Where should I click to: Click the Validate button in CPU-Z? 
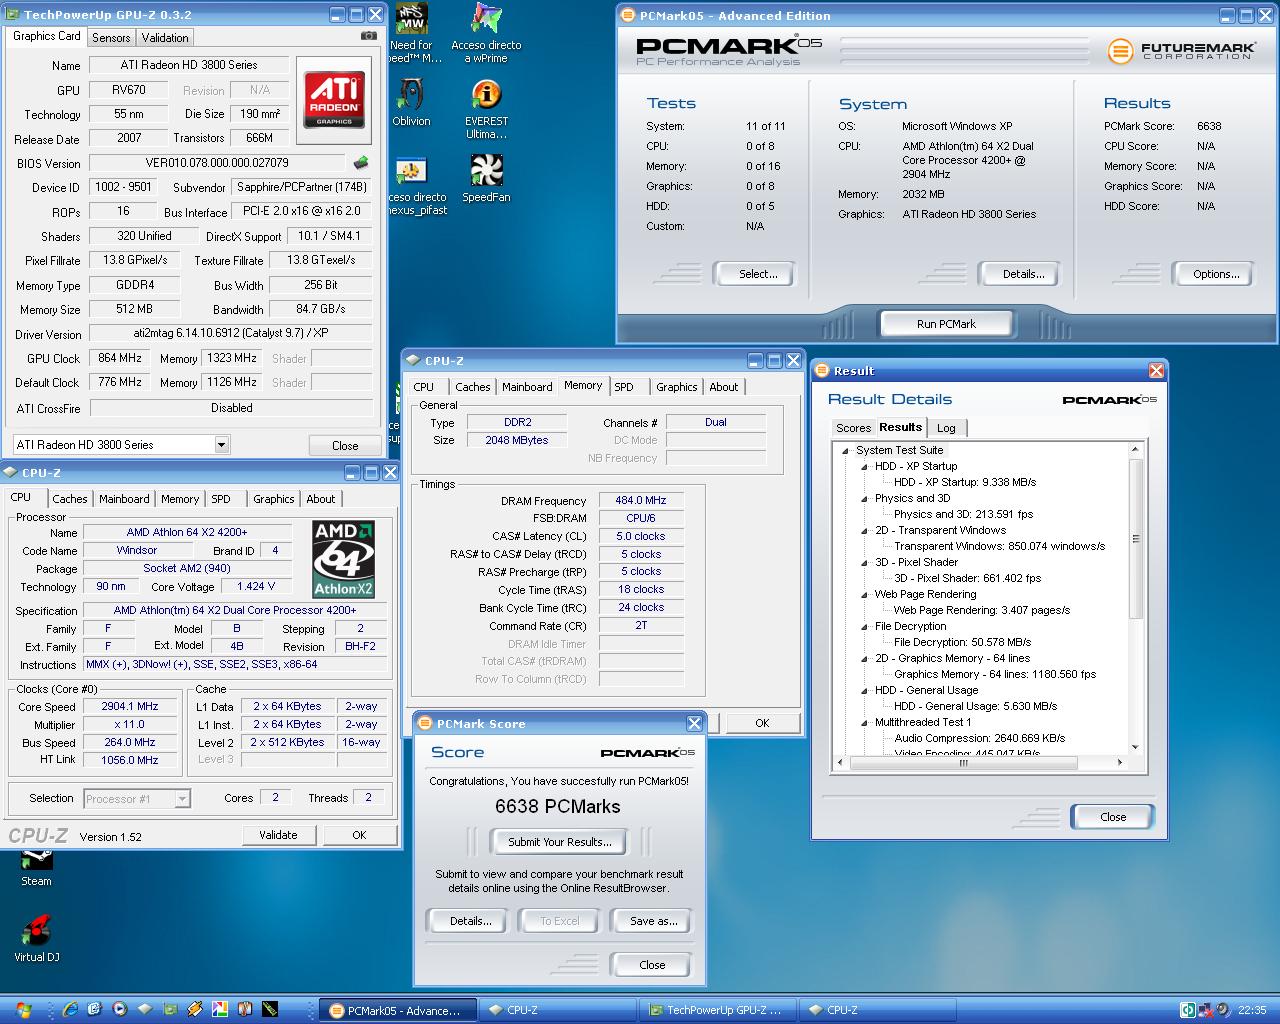point(278,835)
